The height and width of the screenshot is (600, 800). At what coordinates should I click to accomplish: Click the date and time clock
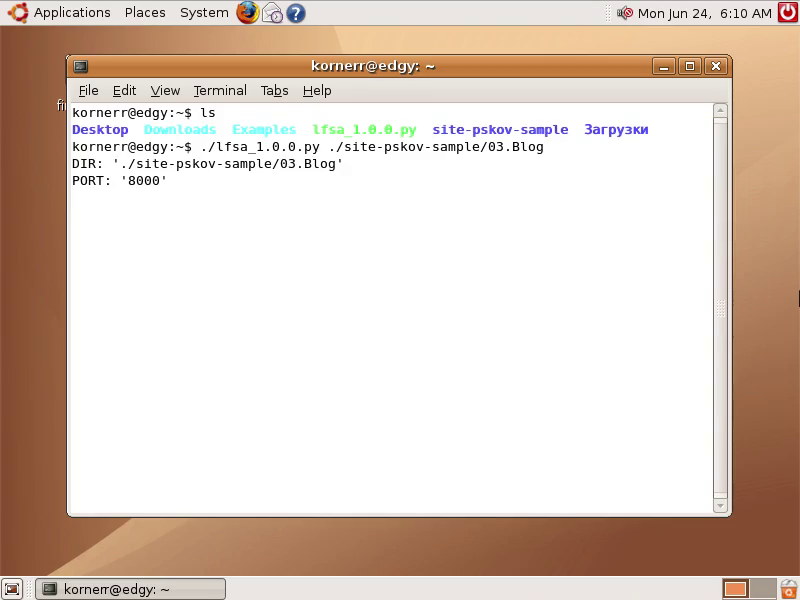click(704, 13)
